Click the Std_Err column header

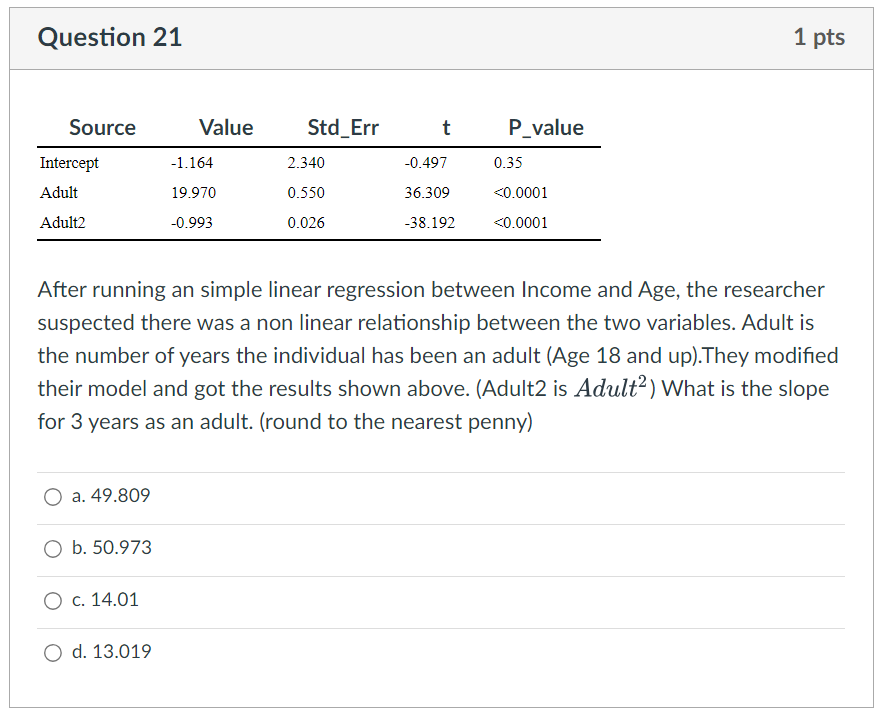[x=343, y=127]
